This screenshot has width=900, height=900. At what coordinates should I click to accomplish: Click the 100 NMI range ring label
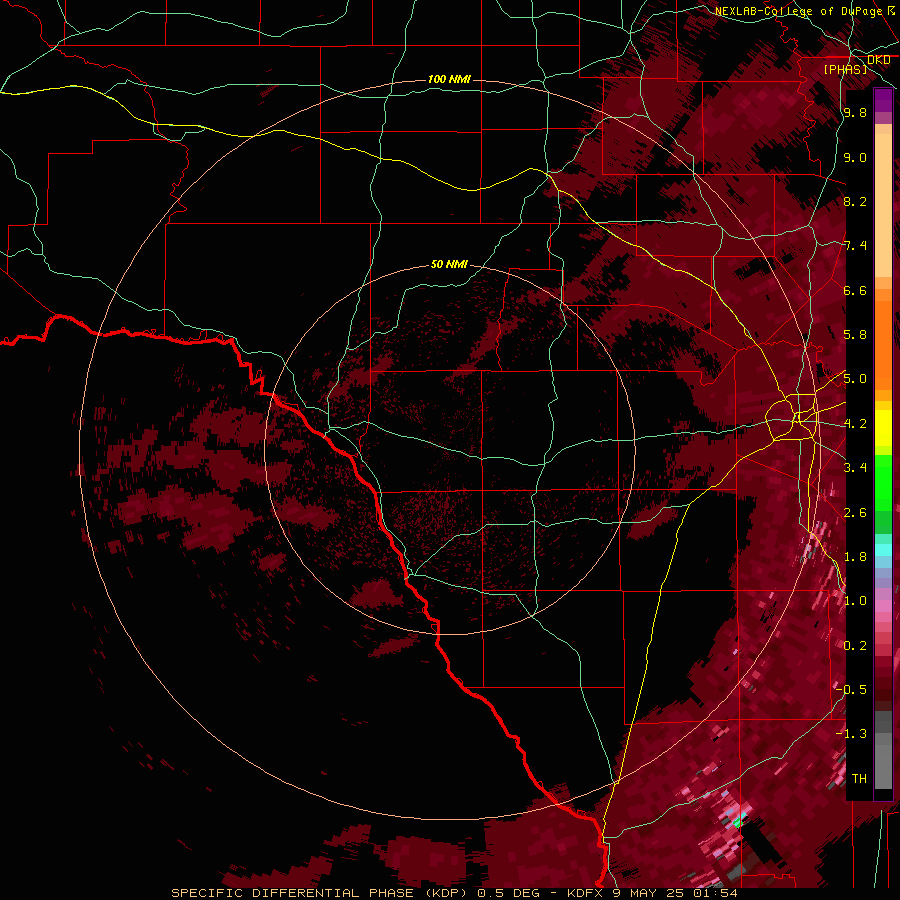click(449, 79)
